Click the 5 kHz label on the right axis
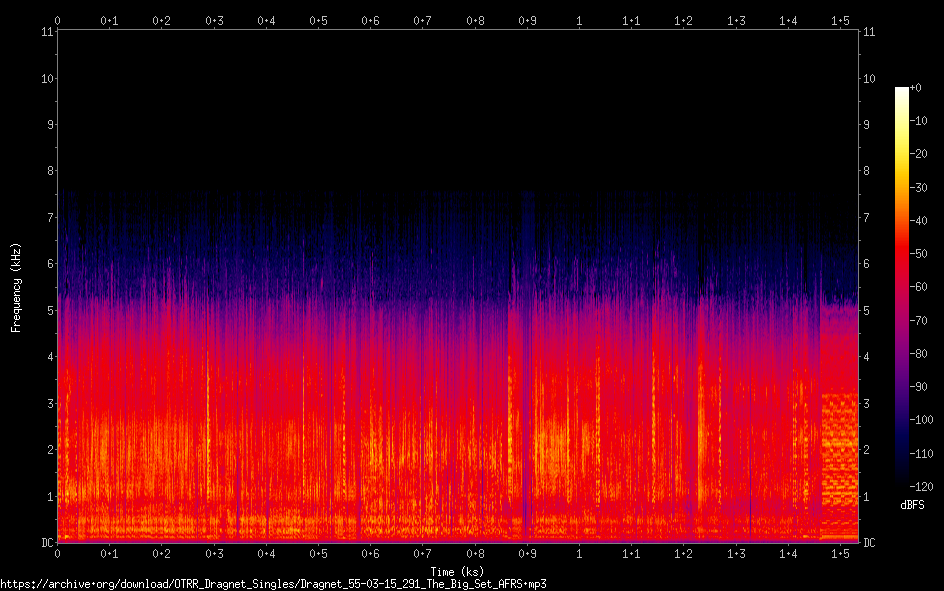The width and height of the screenshot is (944, 591). pos(867,311)
